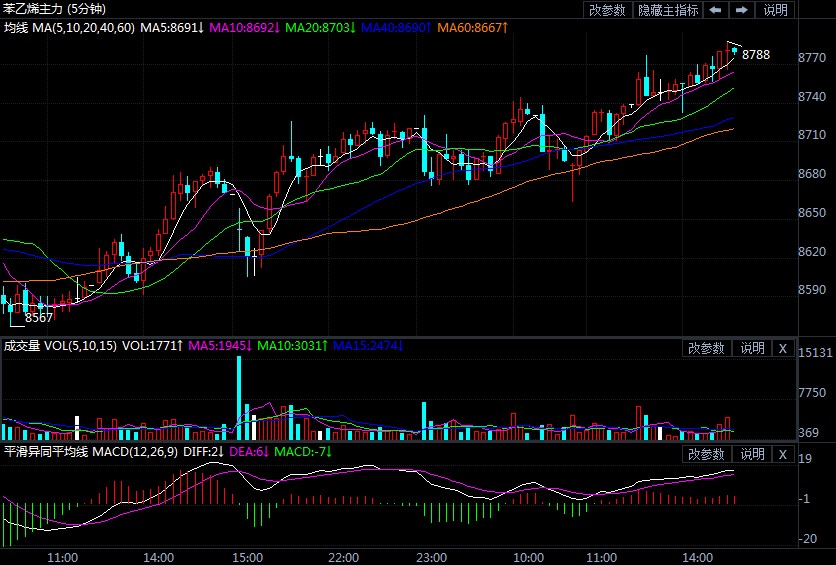Image resolution: width=836 pixels, height=565 pixels.
Task: Close the volume (成交量) indicator panel
Action: [783, 348]
